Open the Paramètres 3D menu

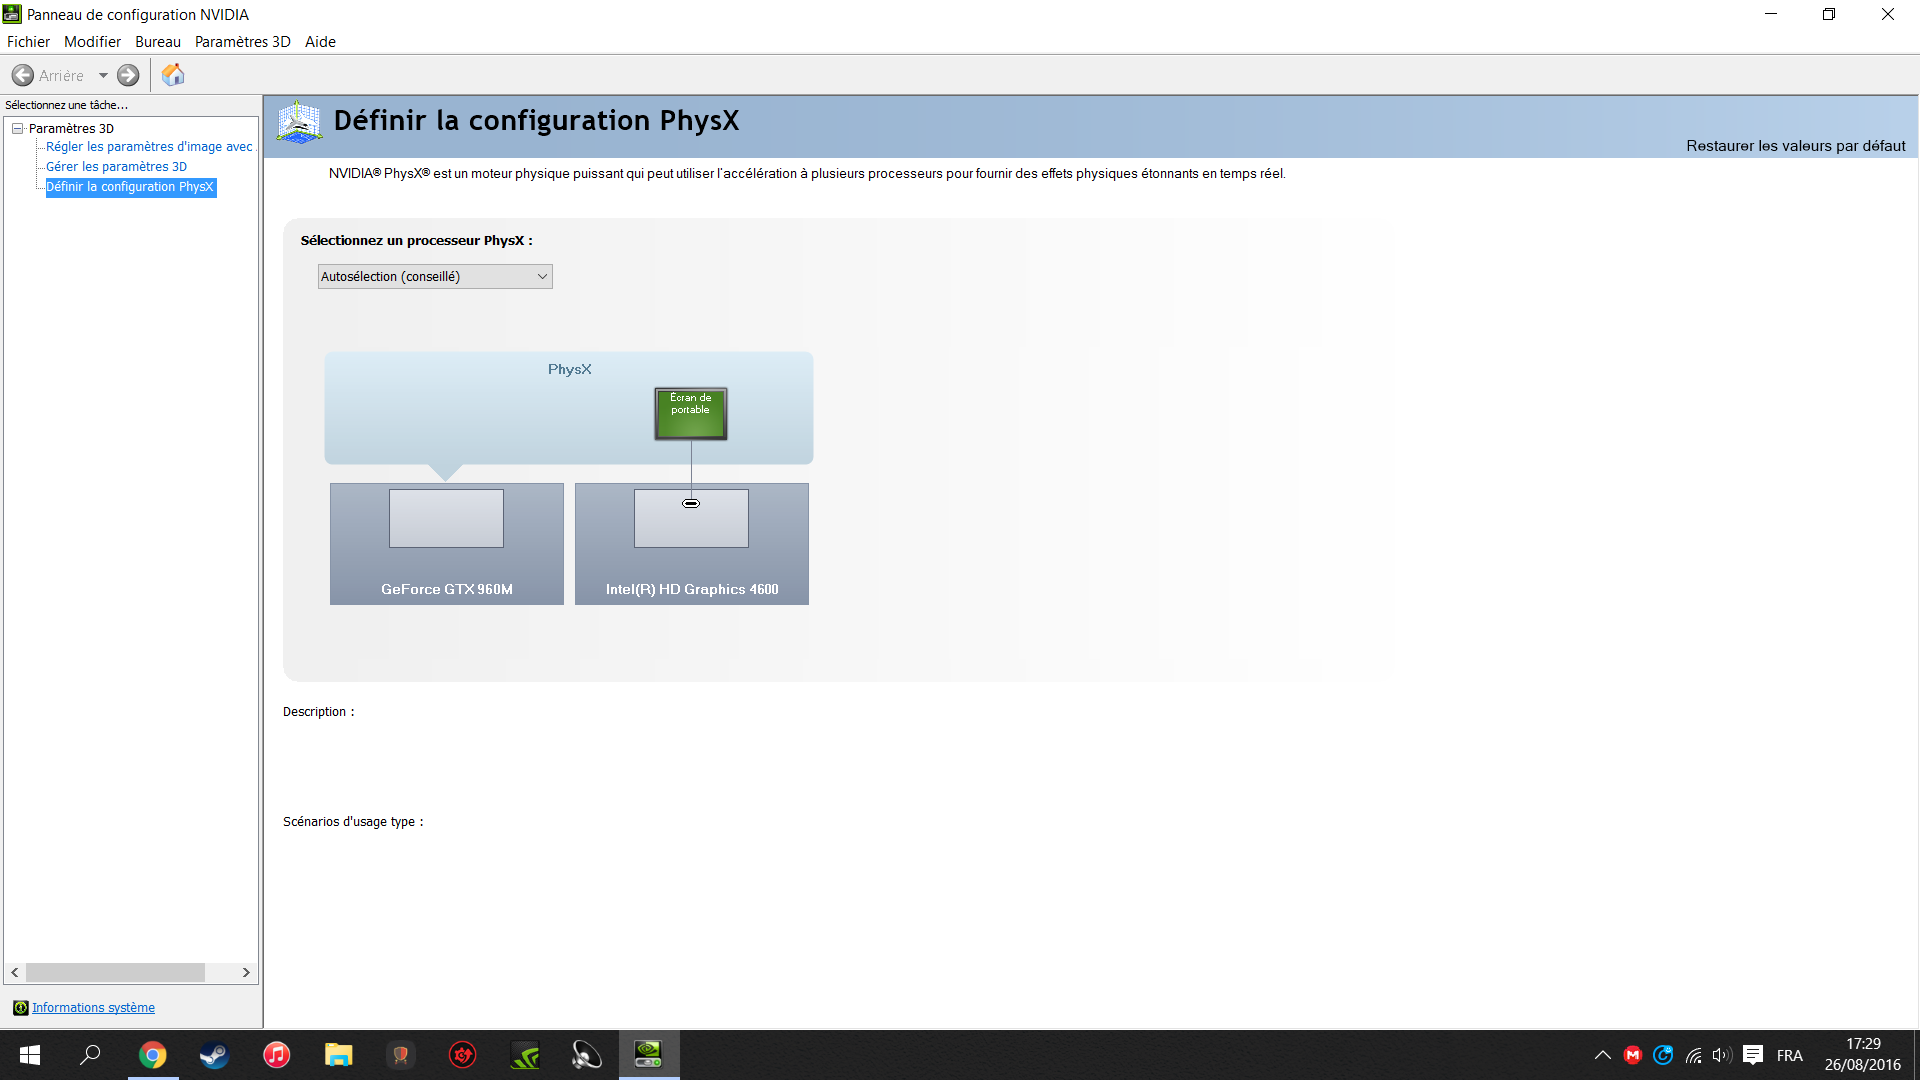[x=242, y=42]
